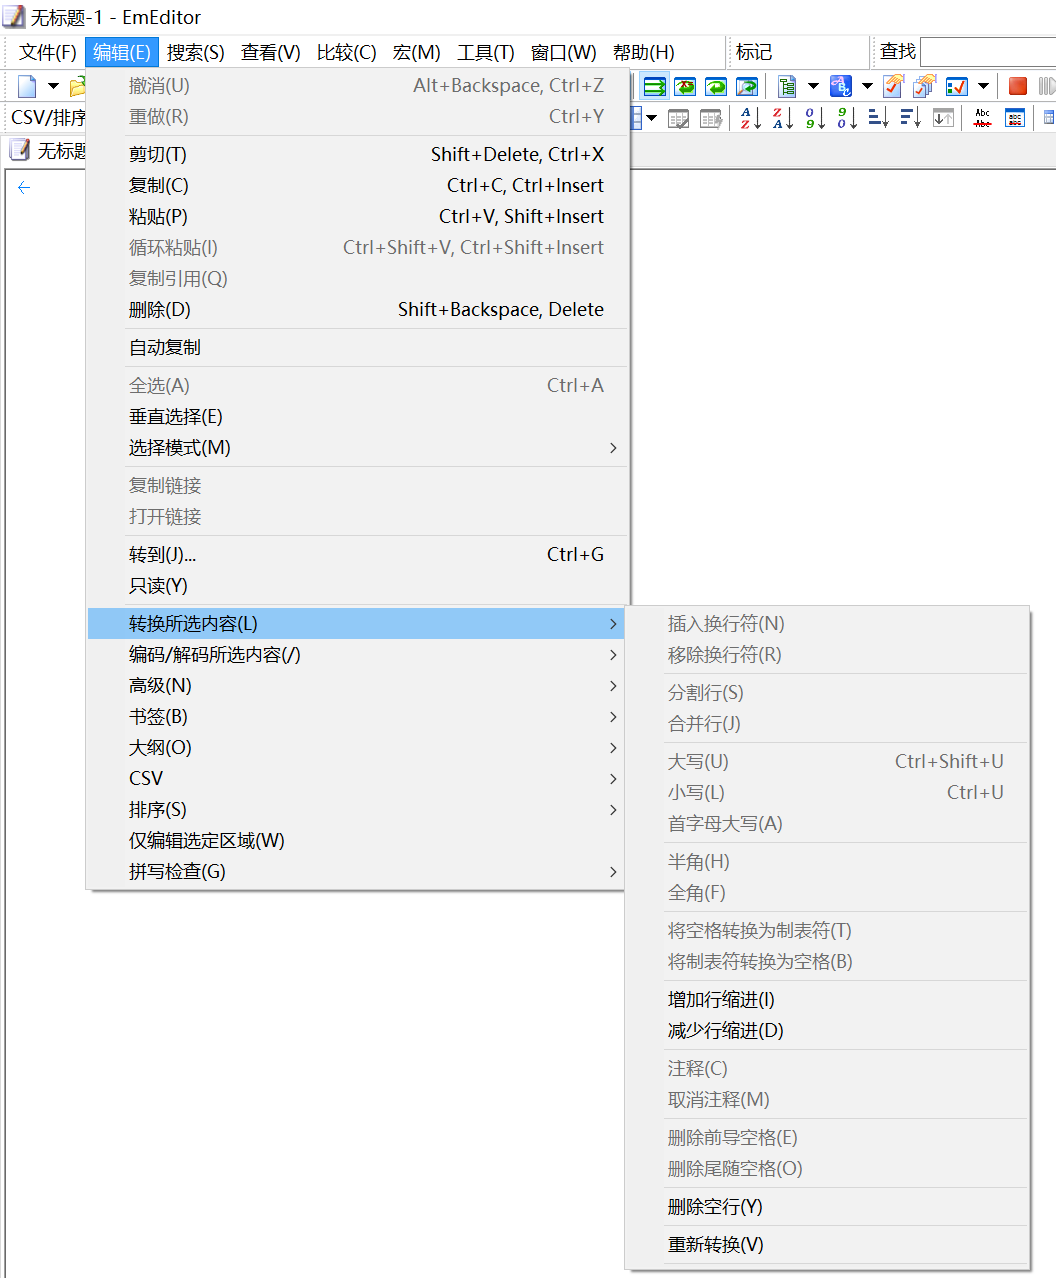Click the Abc strikethrough icon in toolbar
The image size is (1056, 1278).
pos(982,118)
